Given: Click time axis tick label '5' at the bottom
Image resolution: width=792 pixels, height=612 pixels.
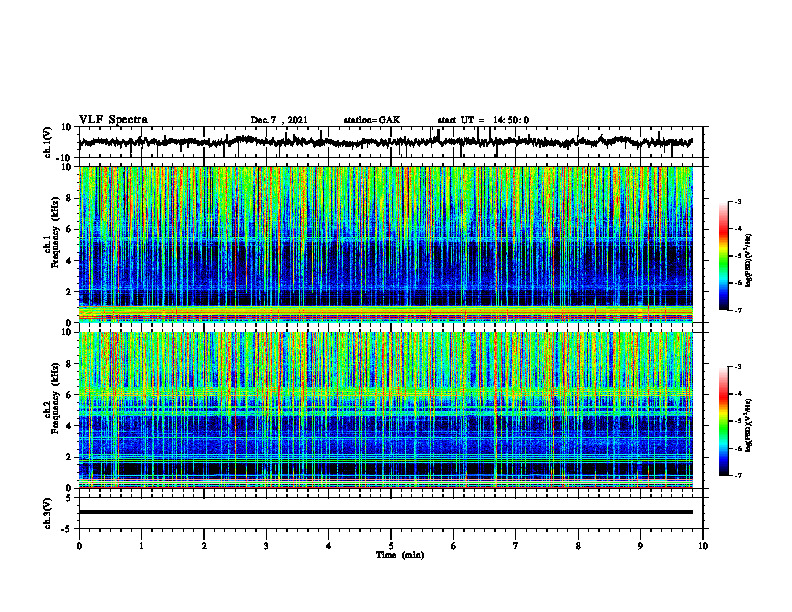Looking at the screenshot, I should click(391, 546).
